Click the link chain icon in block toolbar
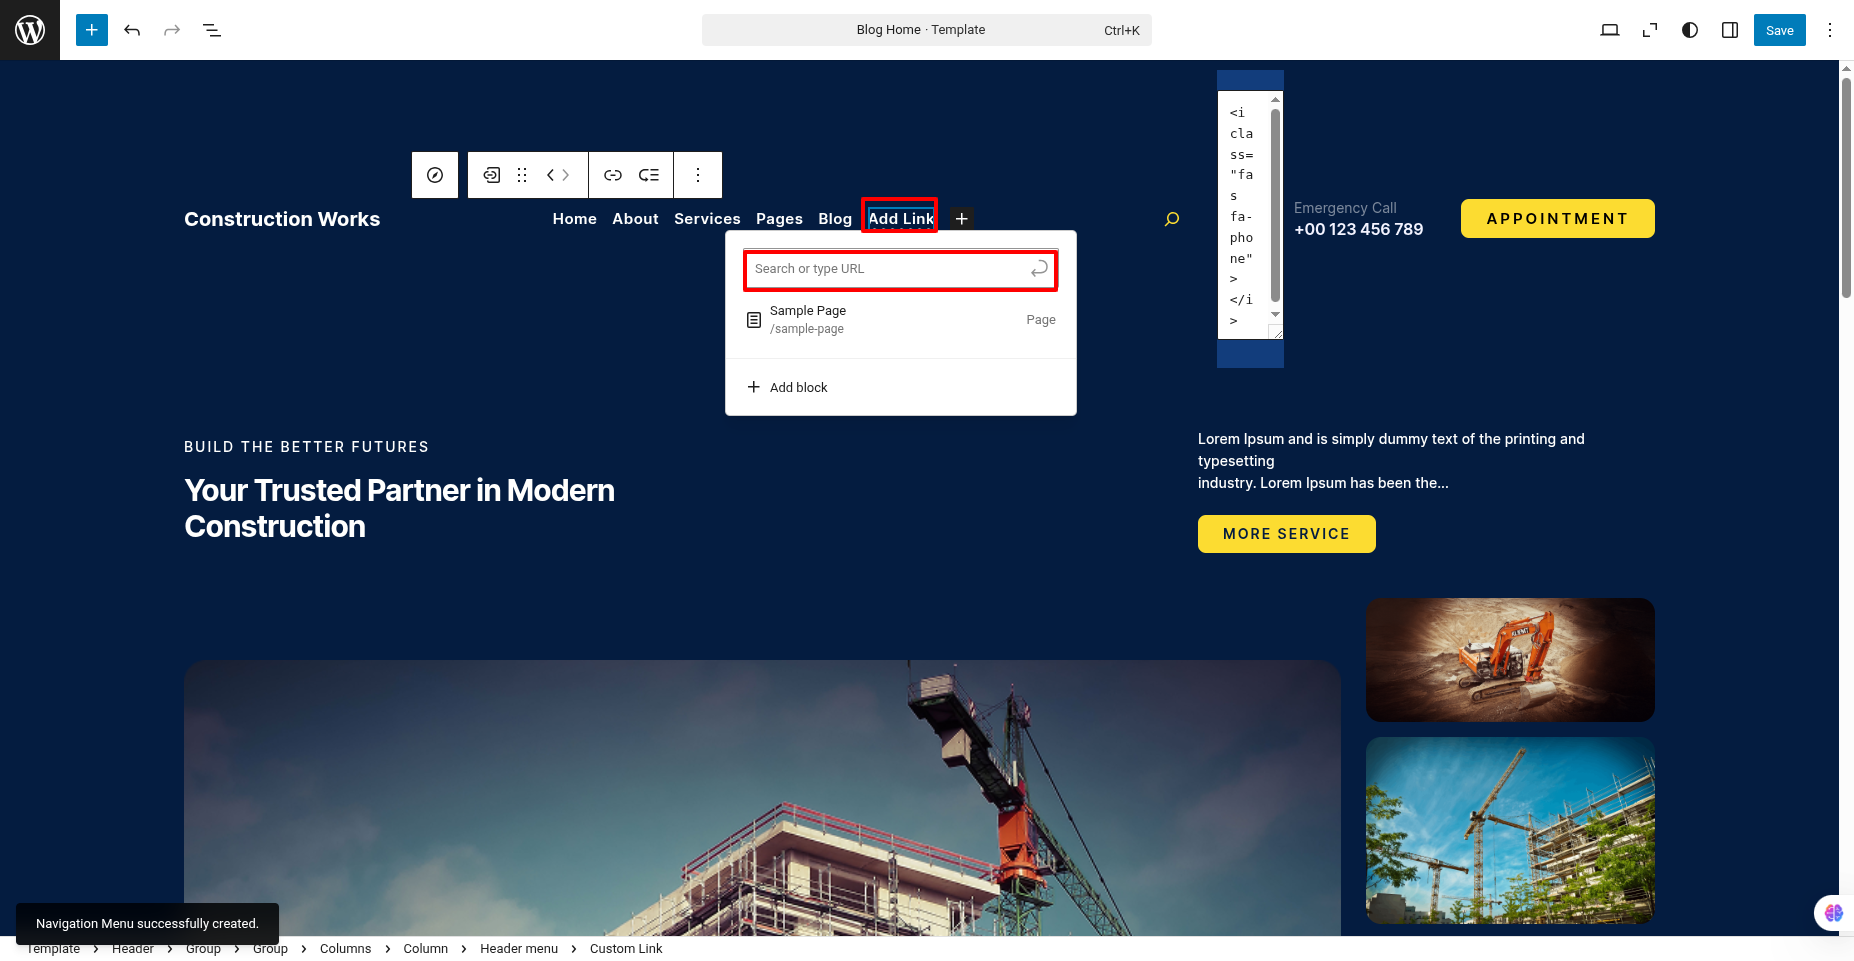This screenshot has width=1854, height=961. [613, 175]
